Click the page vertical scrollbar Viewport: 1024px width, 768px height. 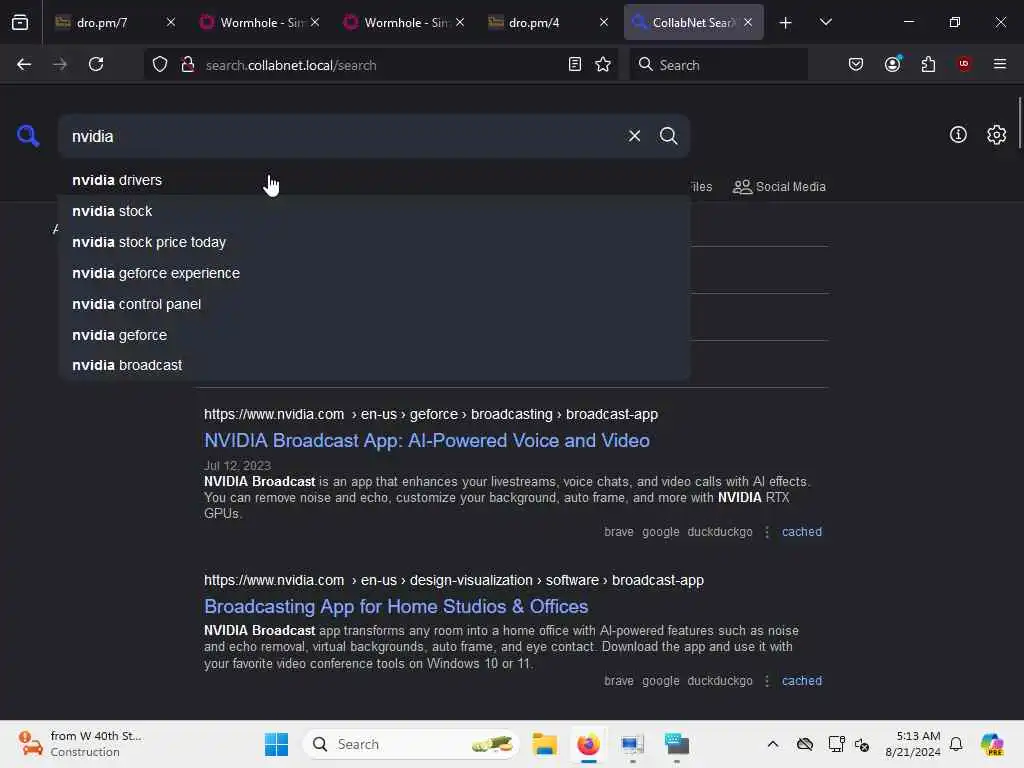click(x=1019, y=123)
